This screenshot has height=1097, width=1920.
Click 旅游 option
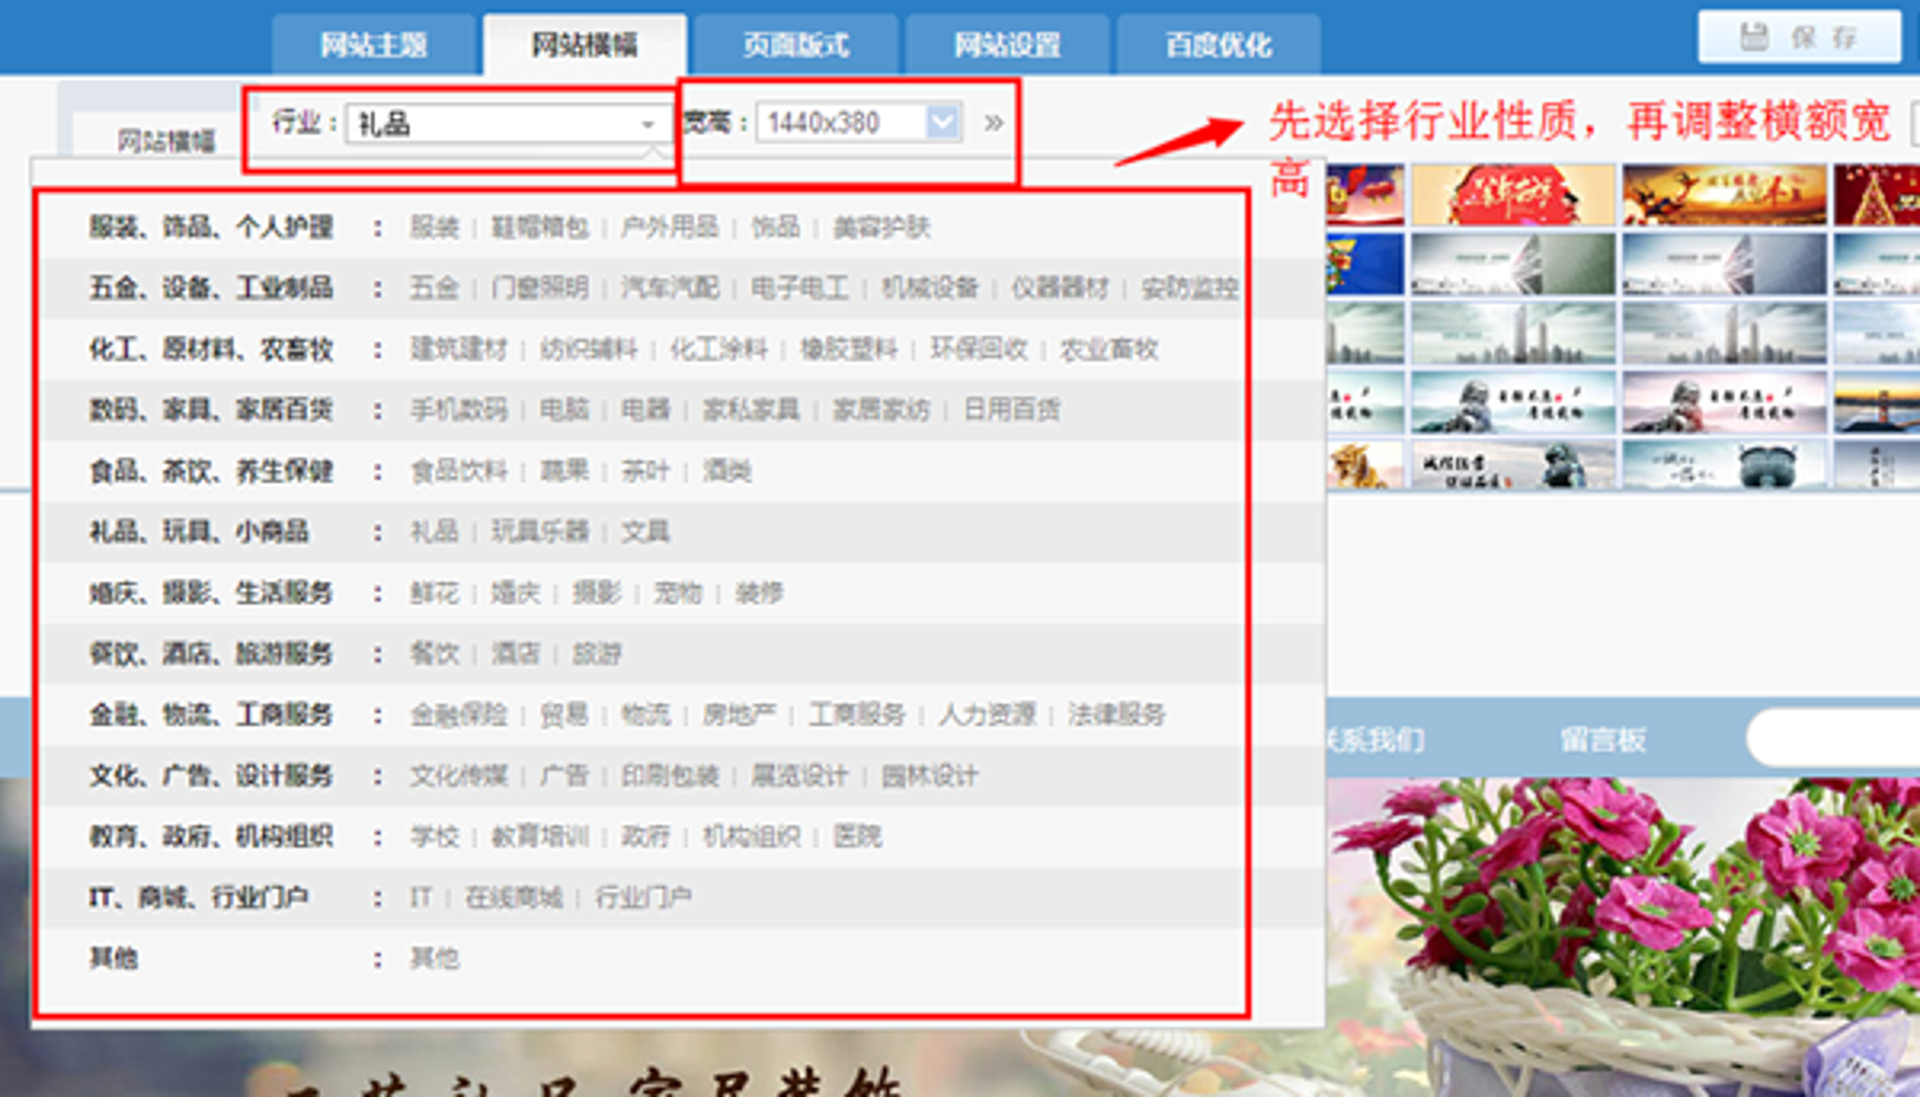[x=597, y=654]
